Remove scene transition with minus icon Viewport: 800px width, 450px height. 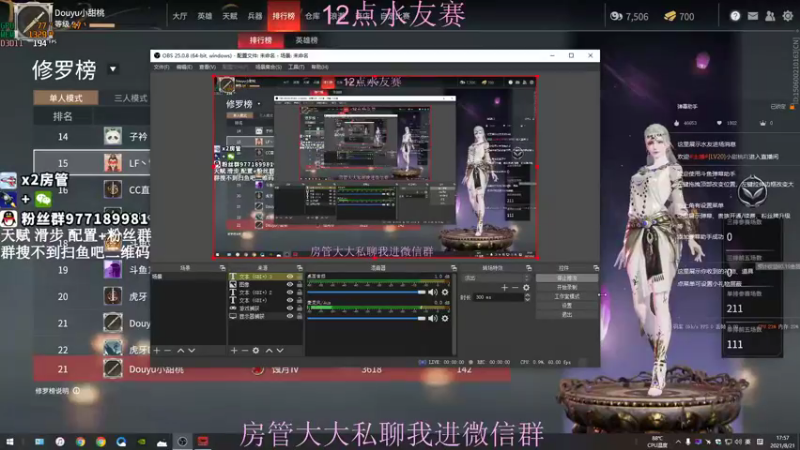515,288
